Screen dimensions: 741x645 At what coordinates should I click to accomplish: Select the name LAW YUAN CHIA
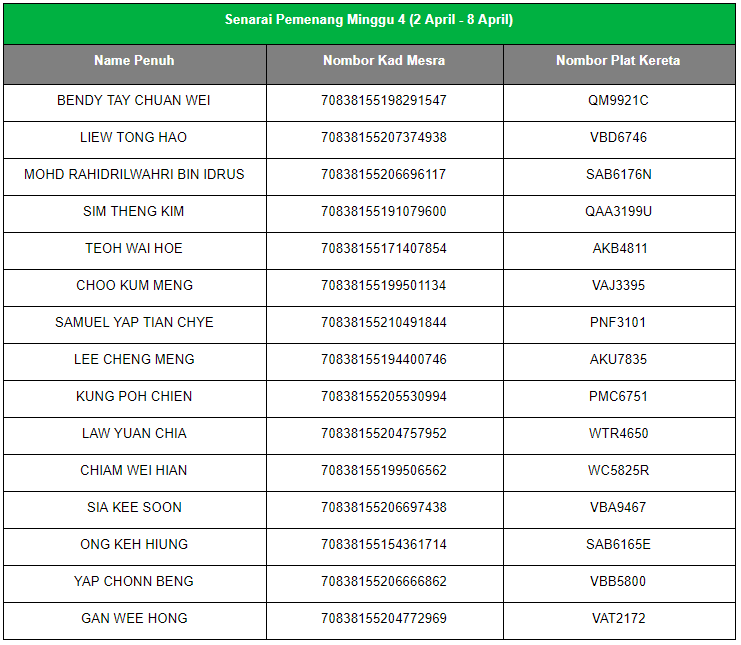pos(134,434)
